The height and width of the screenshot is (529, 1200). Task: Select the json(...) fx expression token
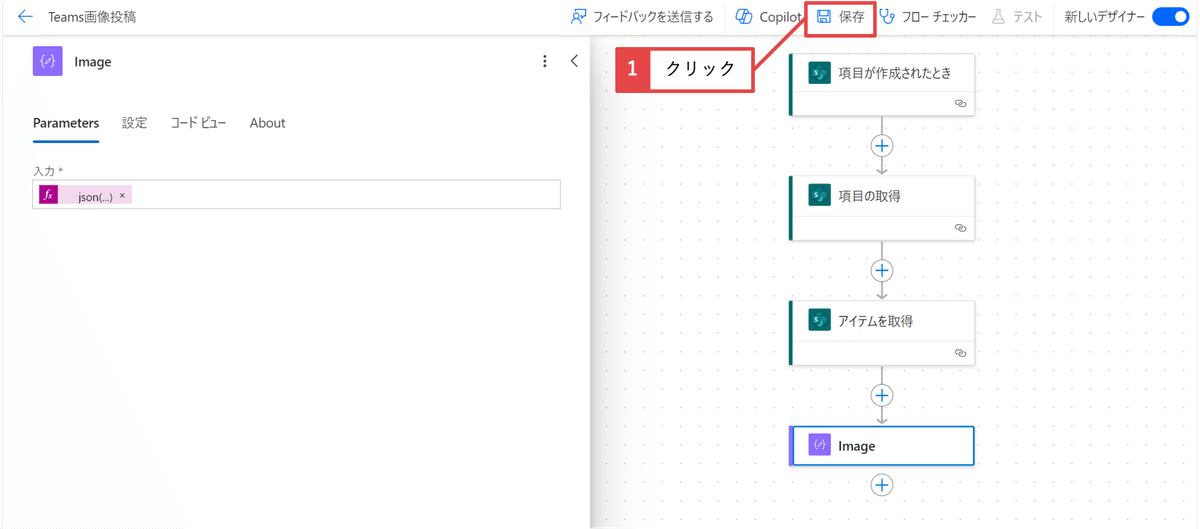coord(85,195)
